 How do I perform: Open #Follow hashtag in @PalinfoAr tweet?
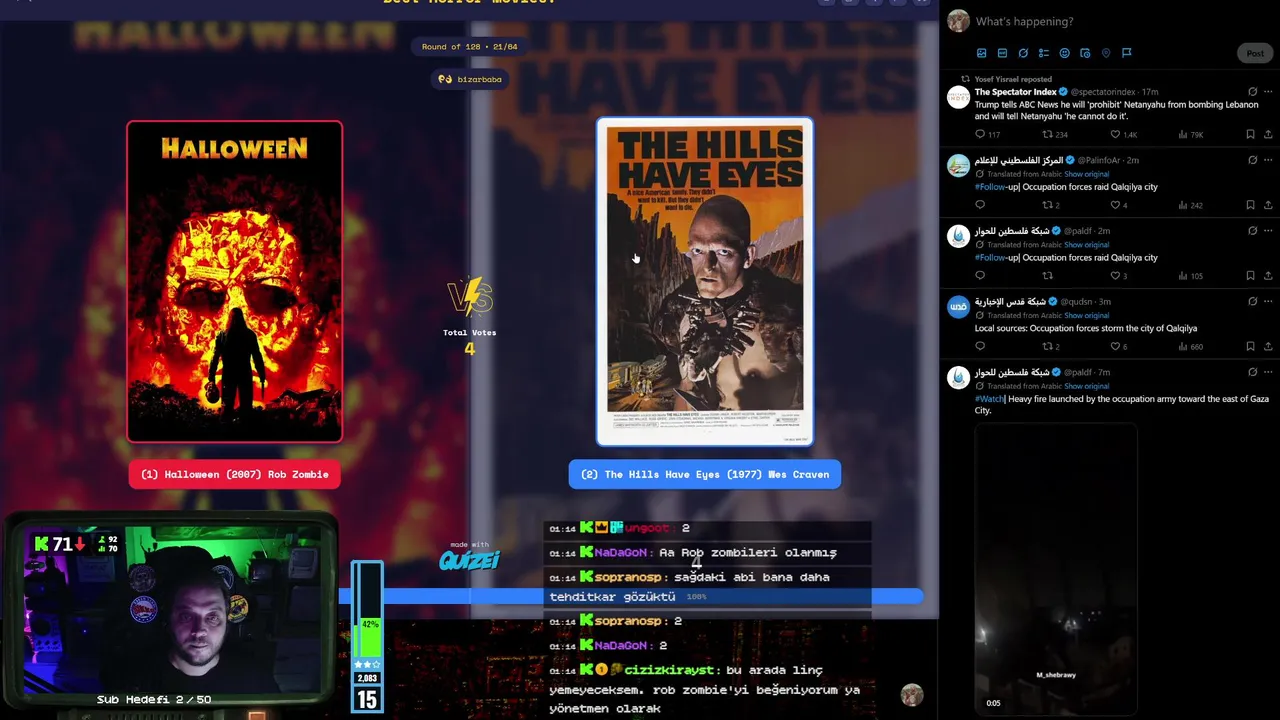tap(990, 187)
